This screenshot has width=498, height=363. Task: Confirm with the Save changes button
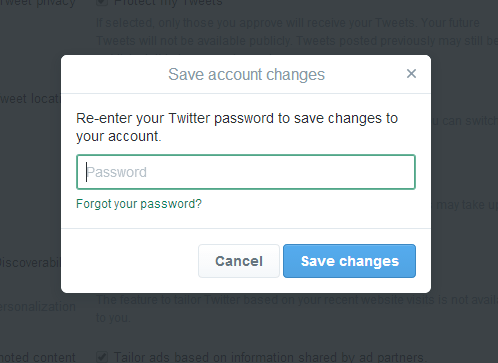(349, 261)
